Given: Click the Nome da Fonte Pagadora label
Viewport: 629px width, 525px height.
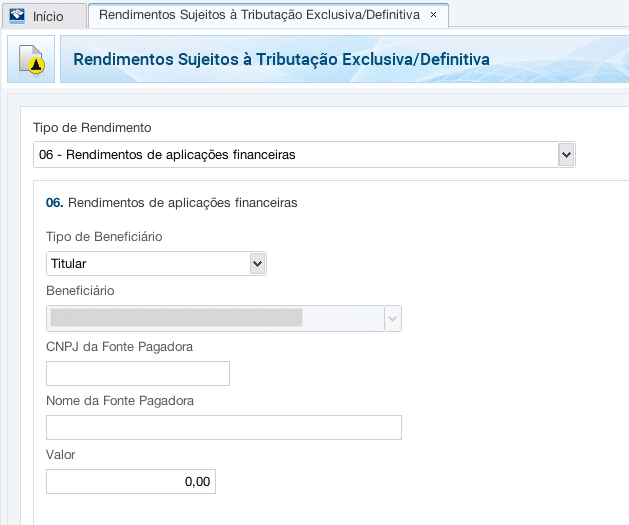Looking at the screenshot, I should pyautogui.click(x=119, y=400).
